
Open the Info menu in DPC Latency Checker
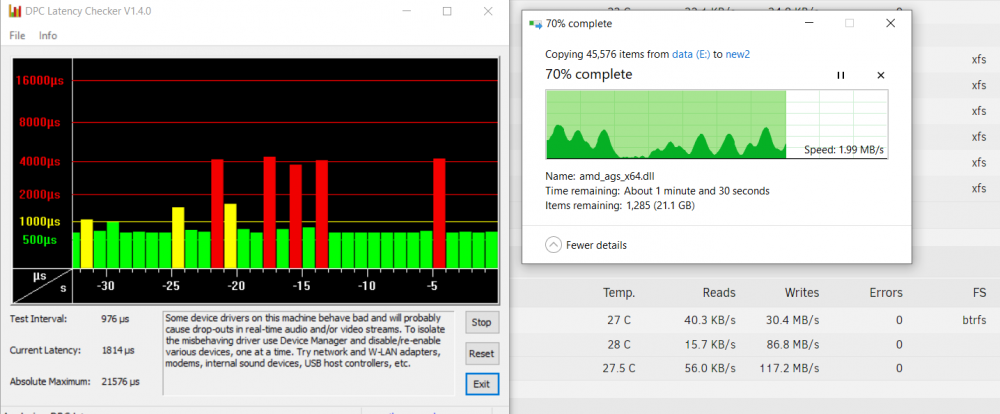(48, 36)
